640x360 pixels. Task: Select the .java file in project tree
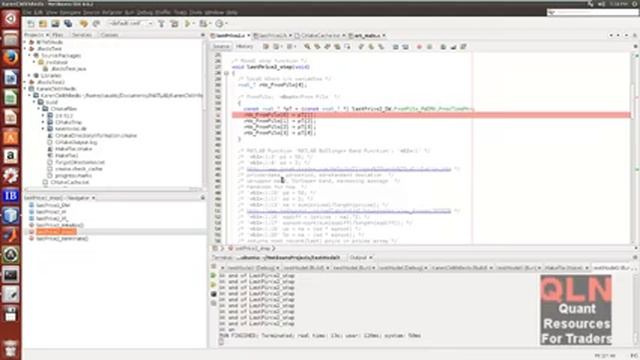point(68,69)
